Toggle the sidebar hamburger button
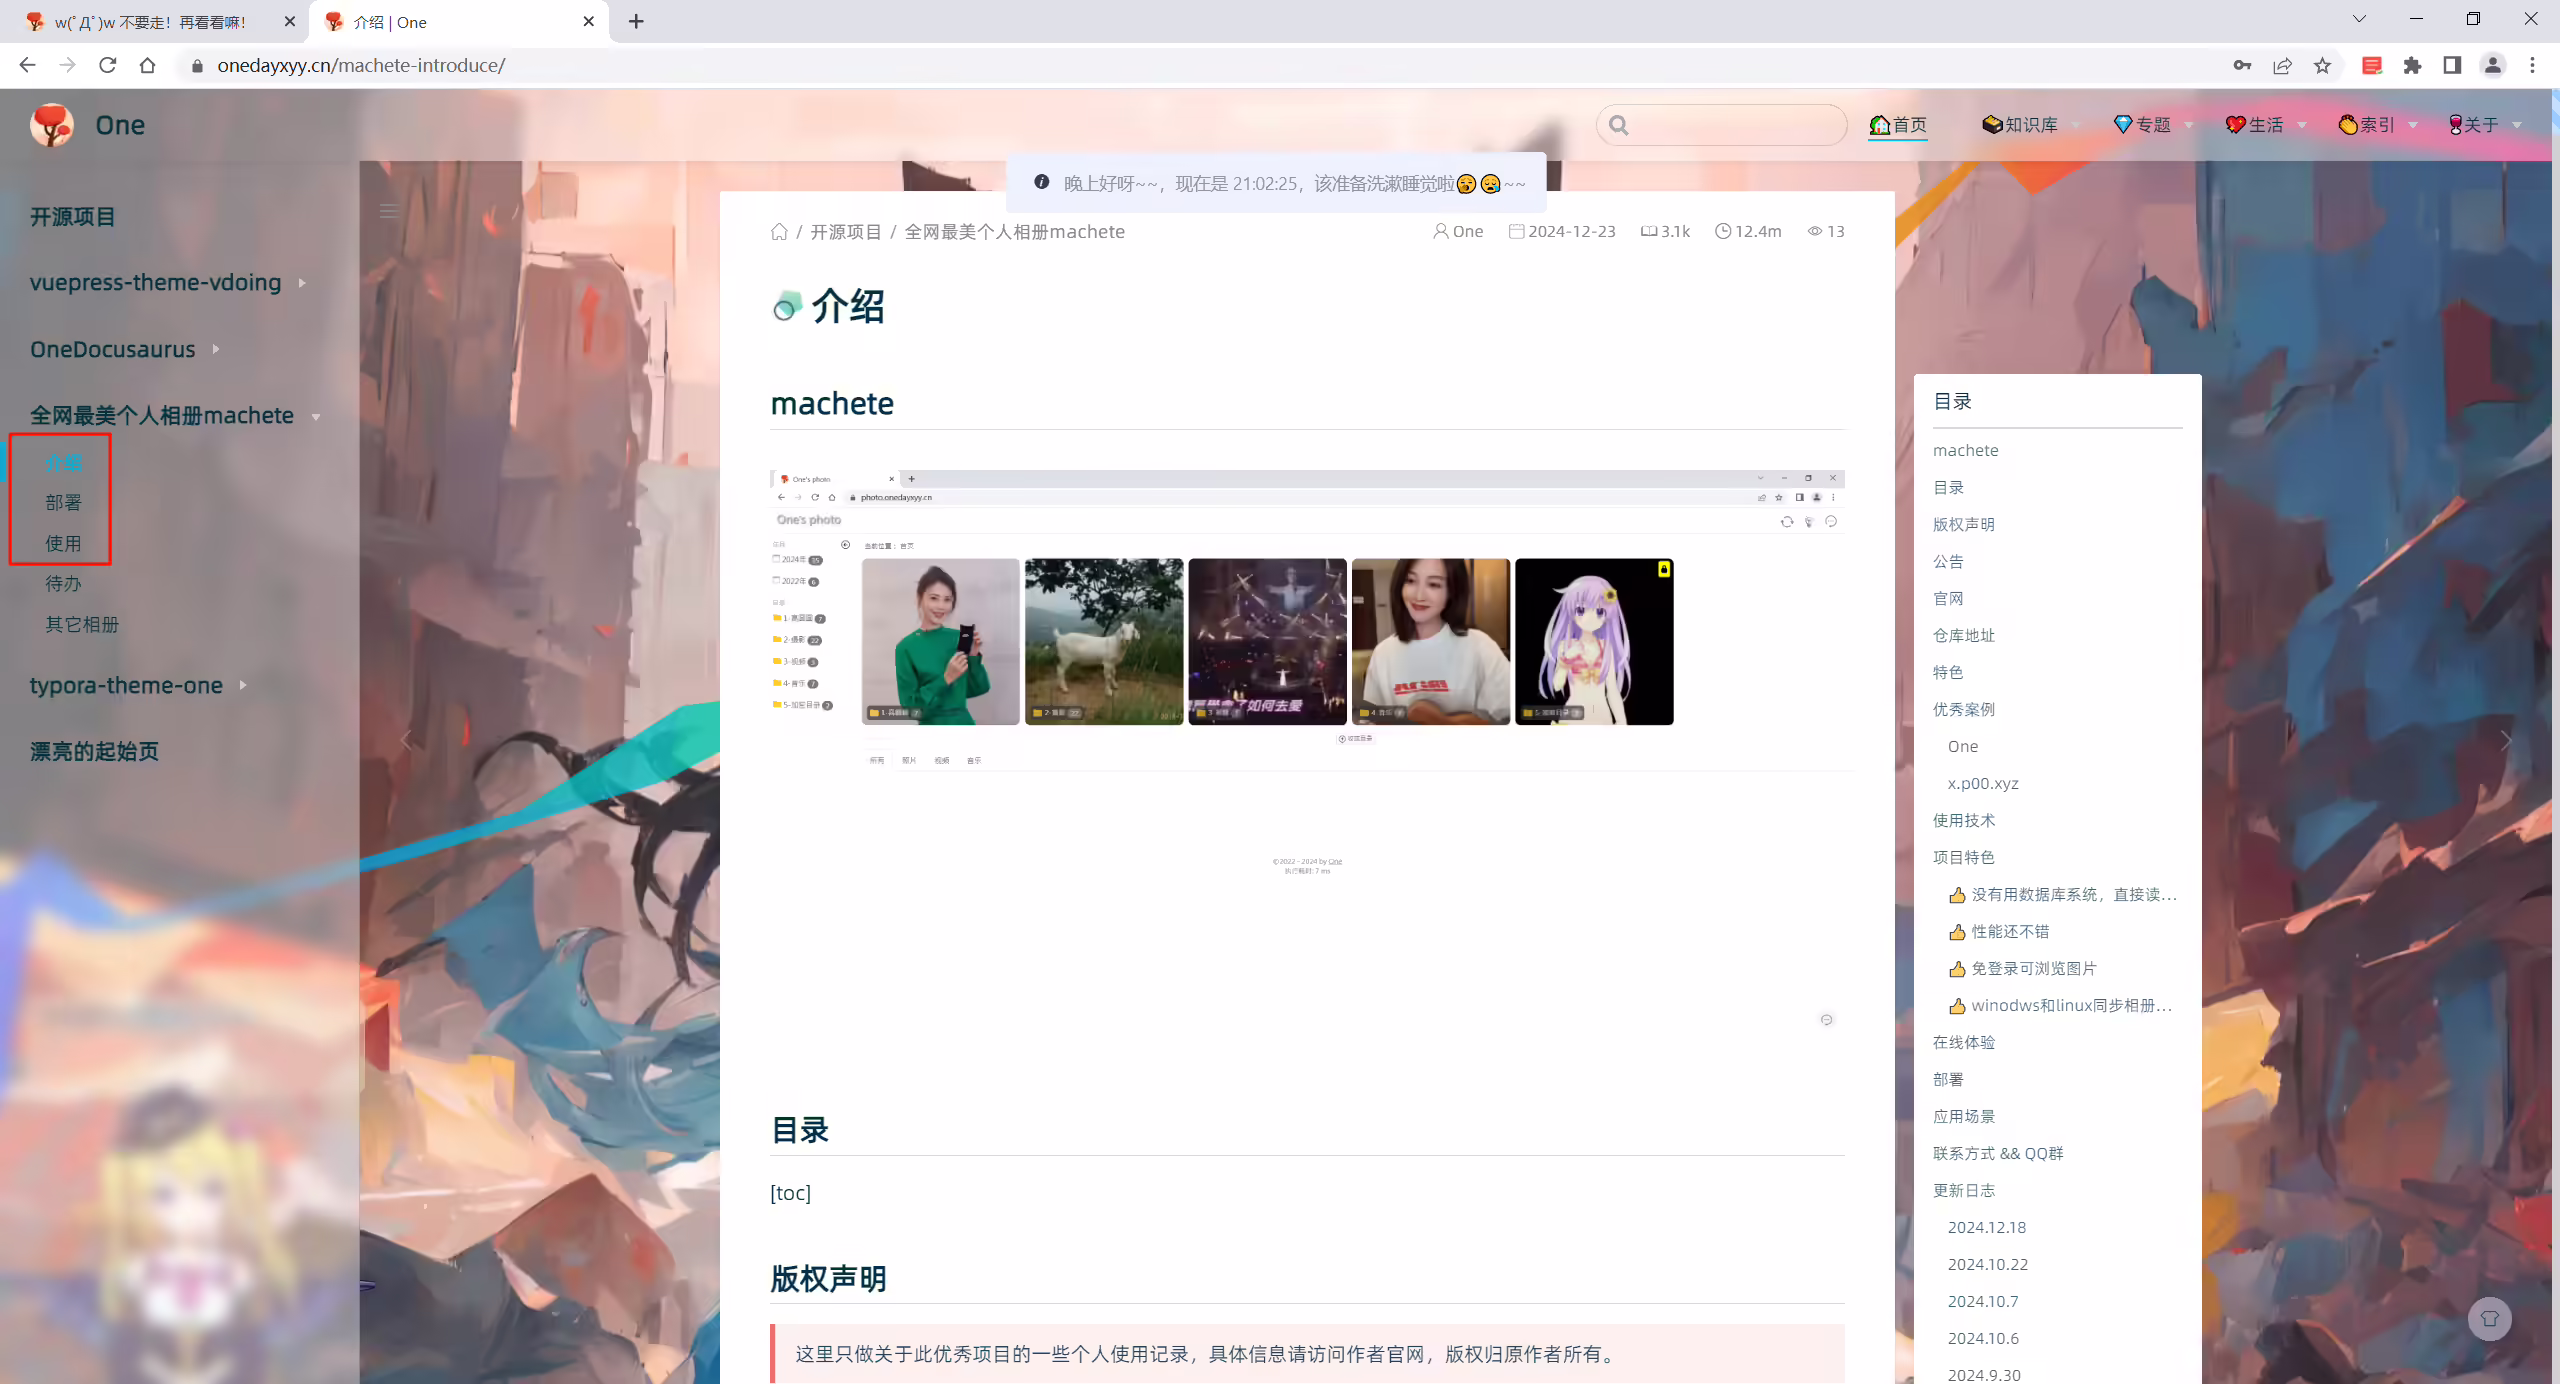The height and width of the screenshot is (1384, 2560). pos(389,211)
